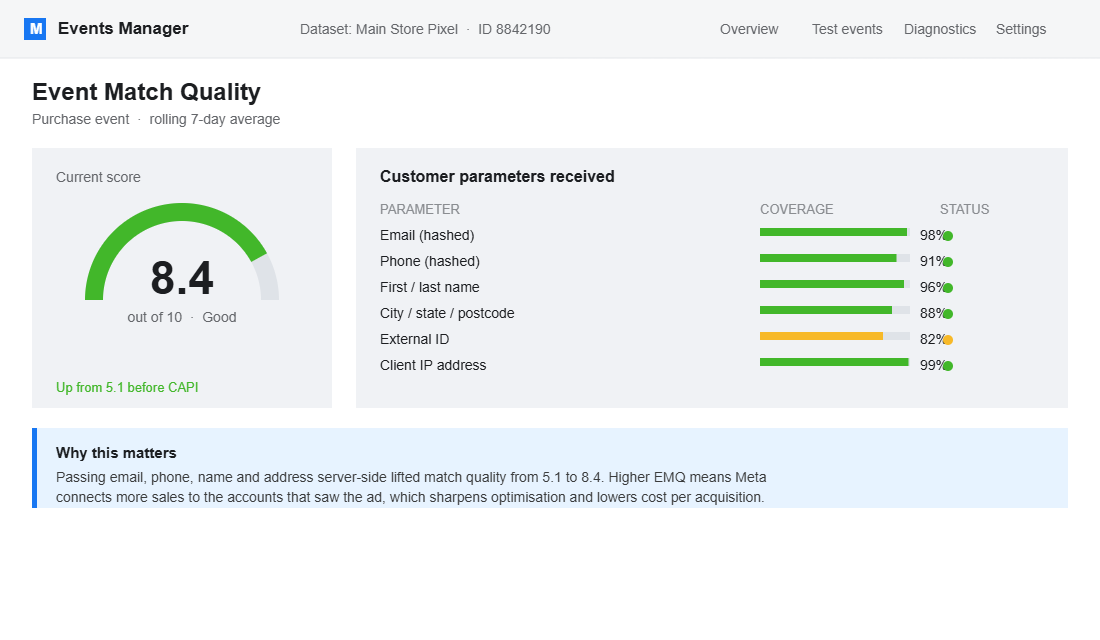1100x640 pixels.
Task: Click the External ID orange coverage bar
Action: click(835, 336)
